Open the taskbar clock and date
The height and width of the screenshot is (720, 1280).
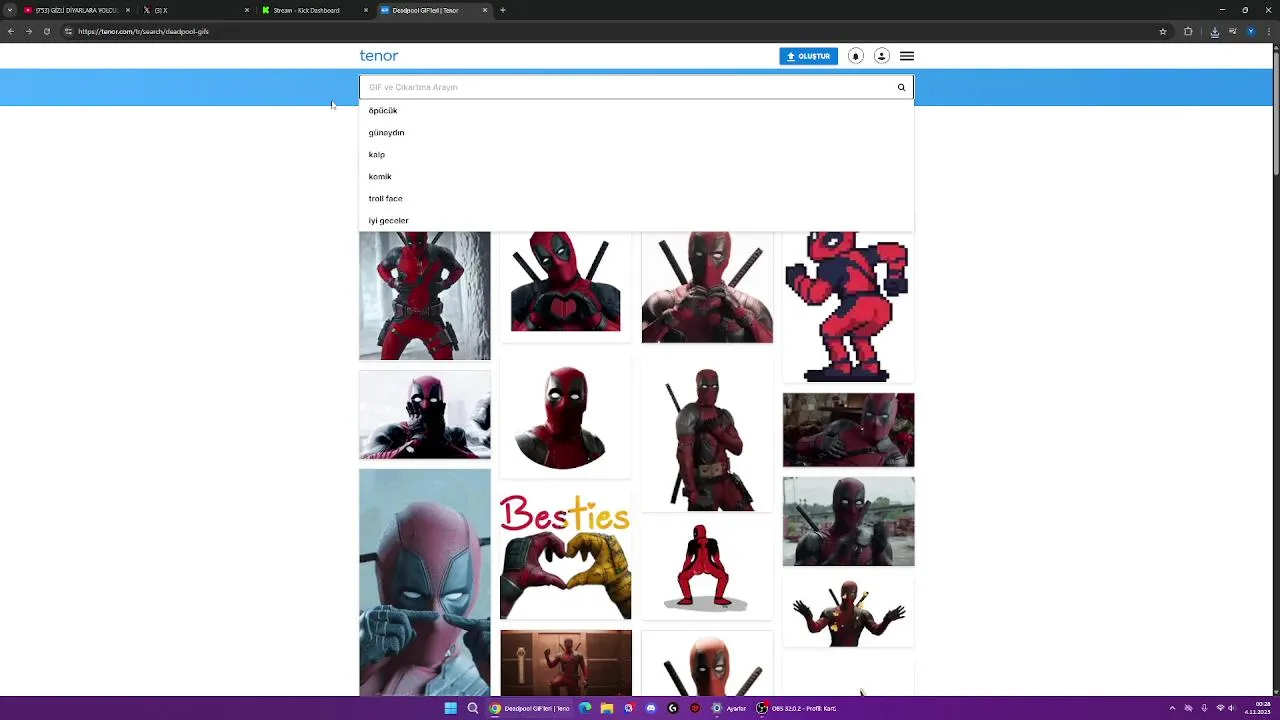(x=1258, y=708)
